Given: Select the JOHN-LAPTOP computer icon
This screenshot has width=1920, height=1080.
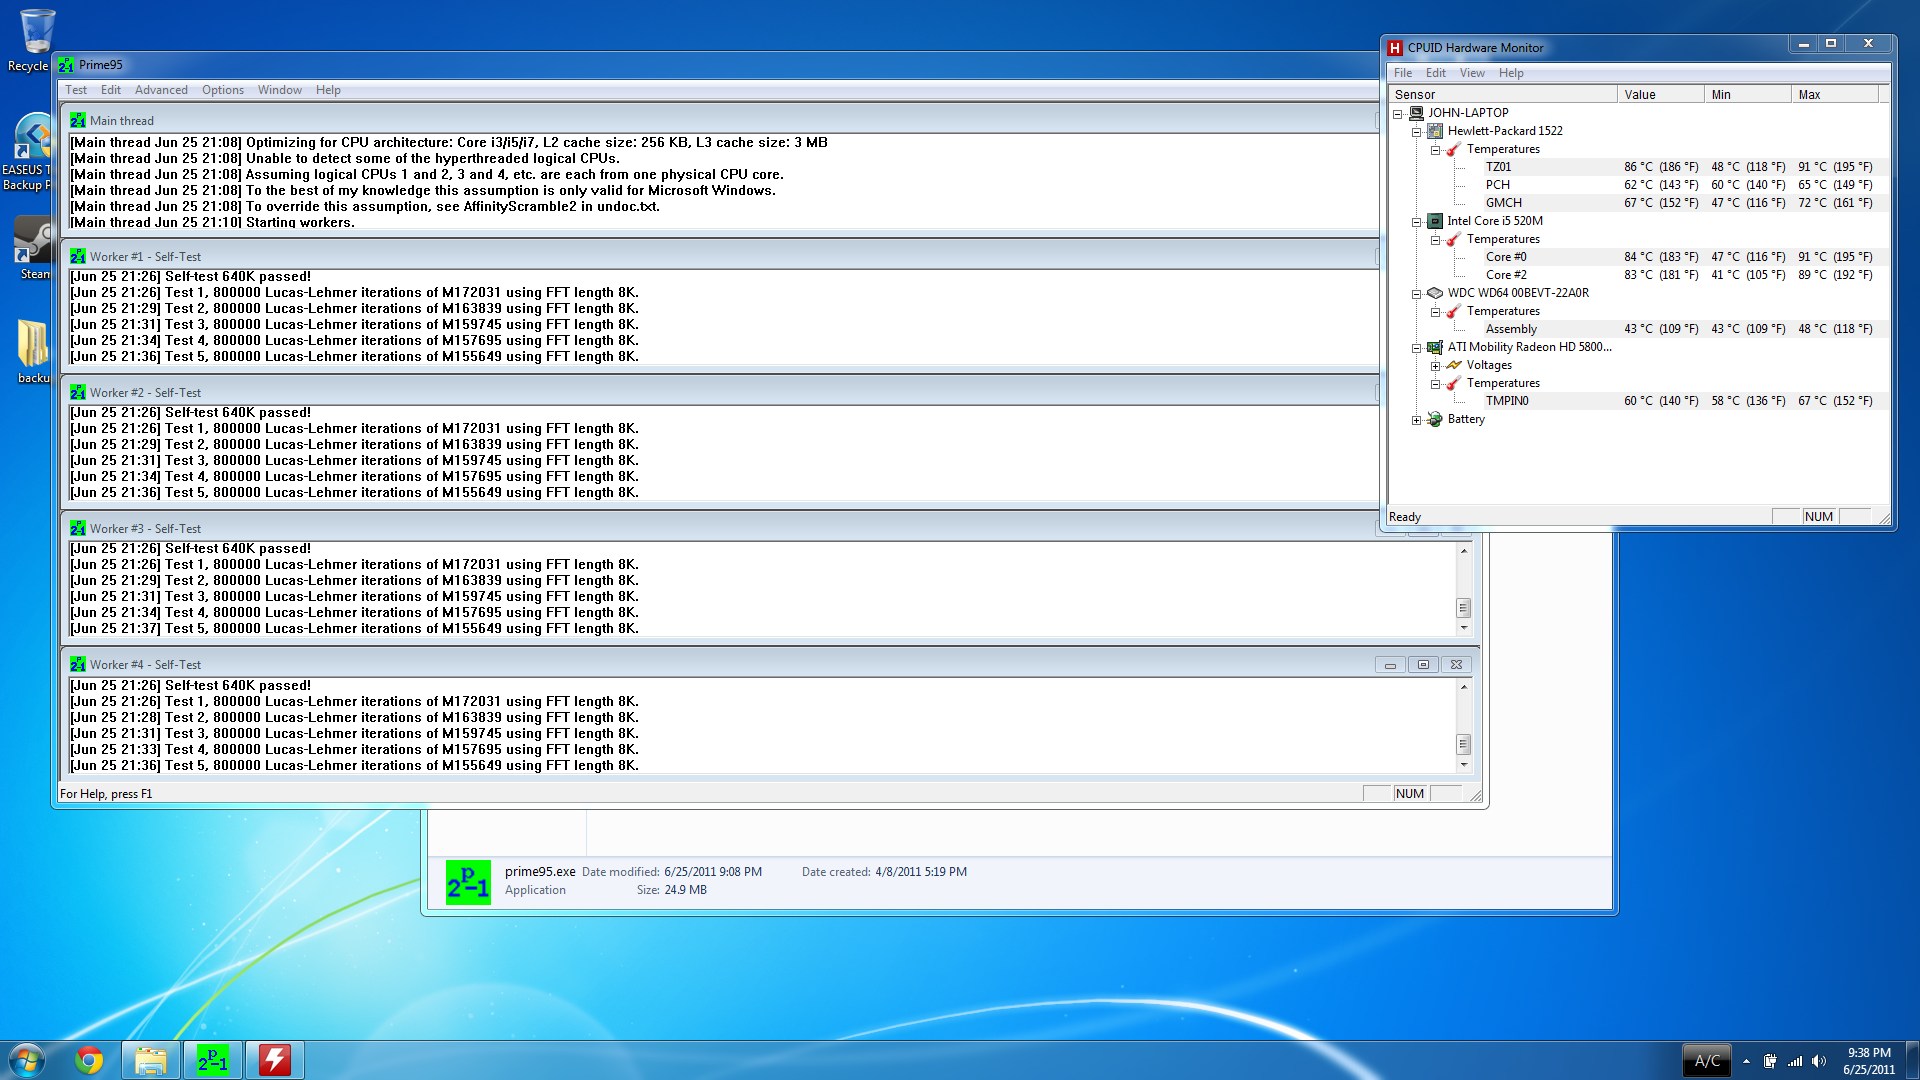Looking at the screenshot, I should [1416, 113].
